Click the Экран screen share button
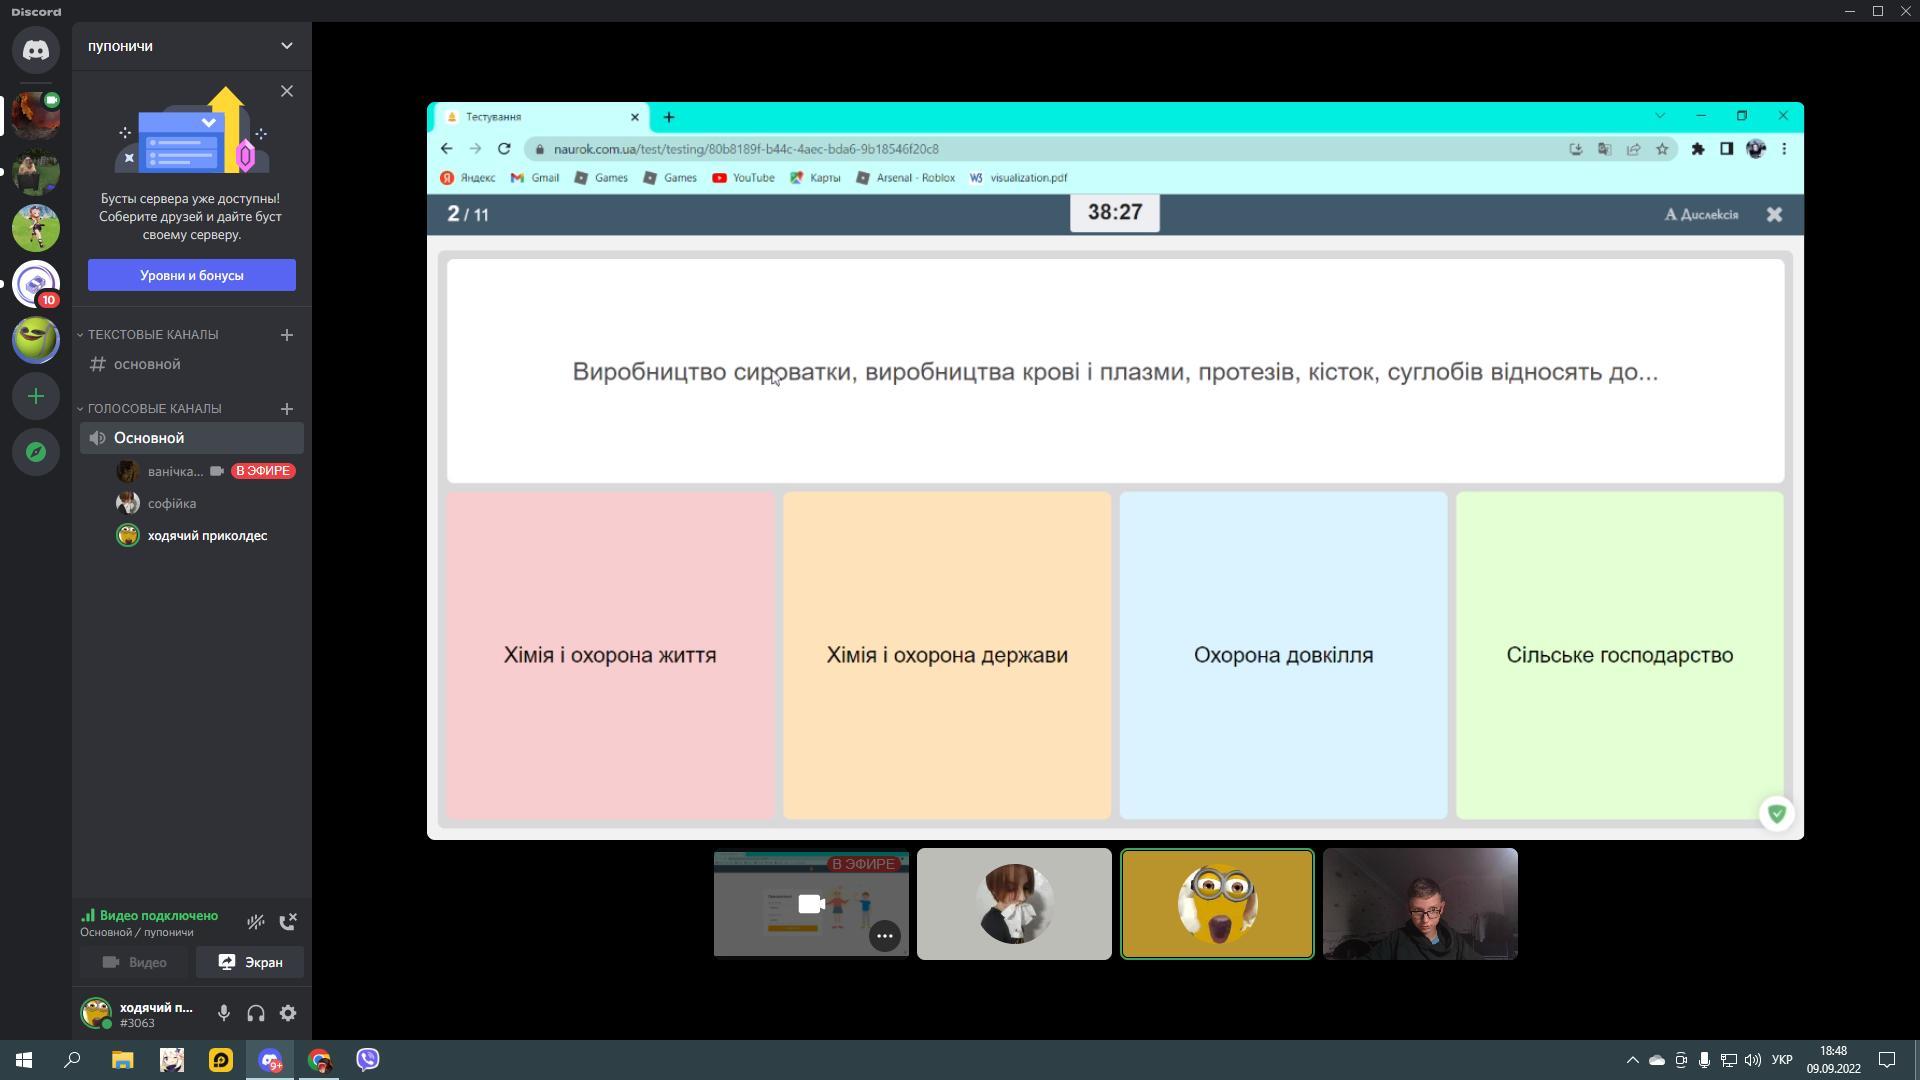Image resolution: width=1920 pixels, height=1080 pixels. coord(250,962)
